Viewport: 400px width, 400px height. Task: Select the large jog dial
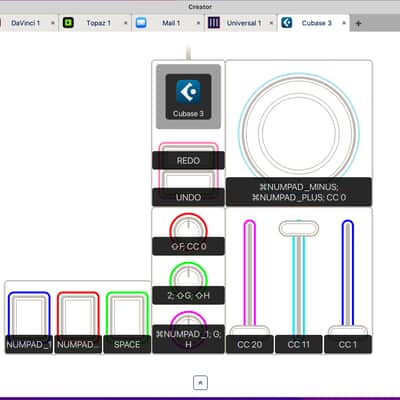[x=299, y=132]
